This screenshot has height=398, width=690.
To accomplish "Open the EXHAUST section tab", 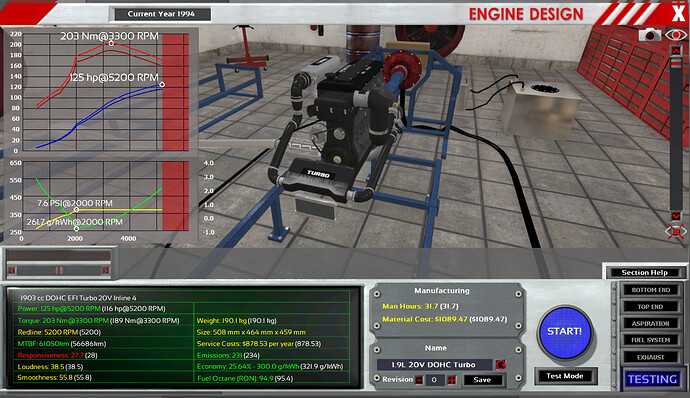I will pos(651,357).
